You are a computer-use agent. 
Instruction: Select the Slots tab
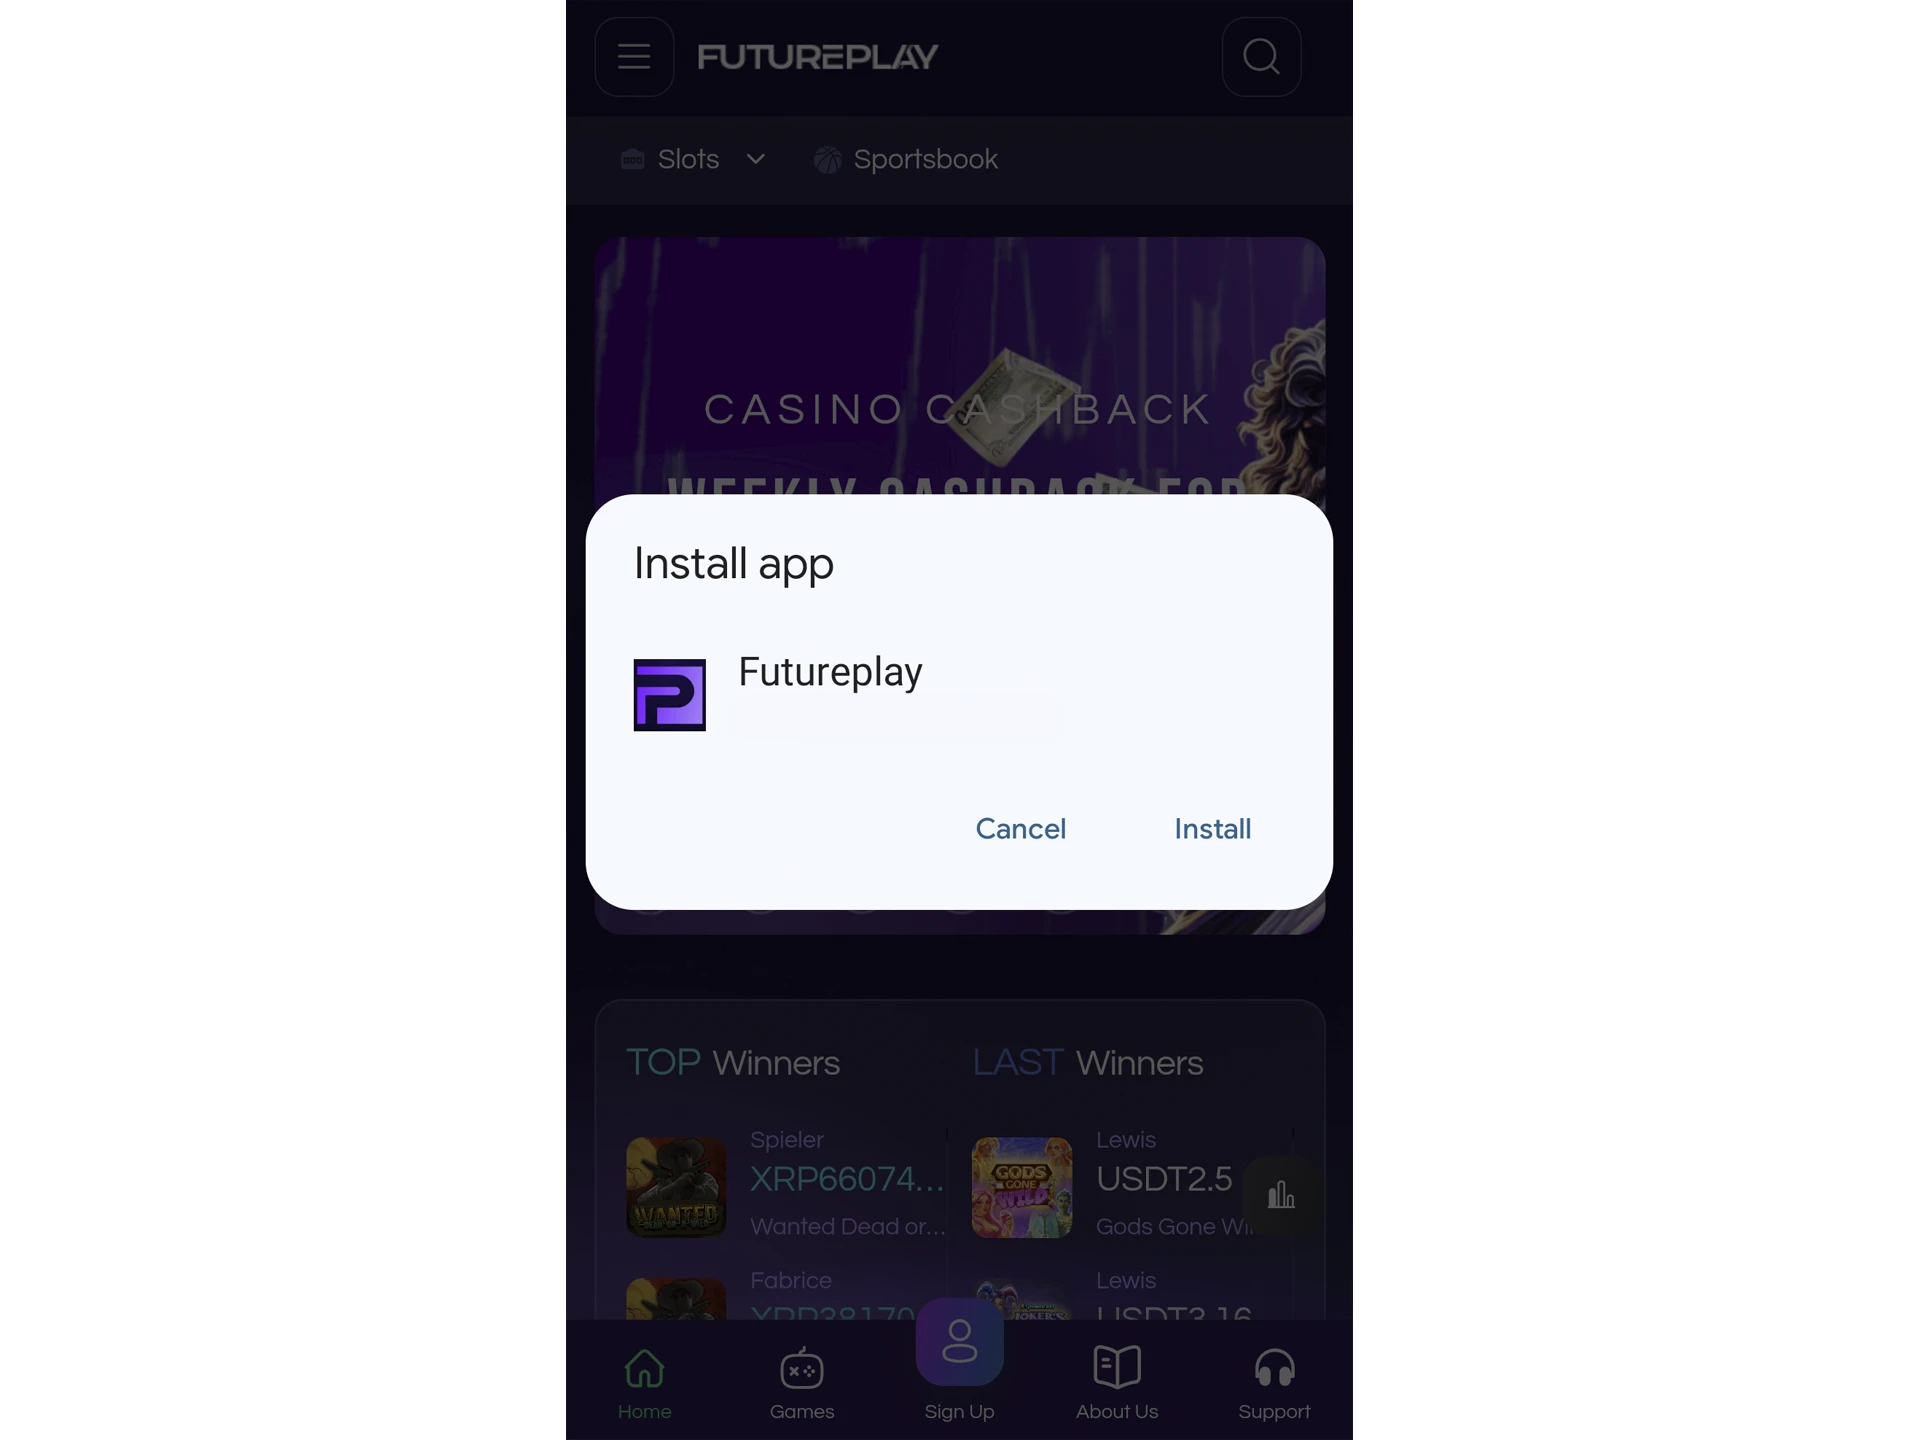pos(688,159)
